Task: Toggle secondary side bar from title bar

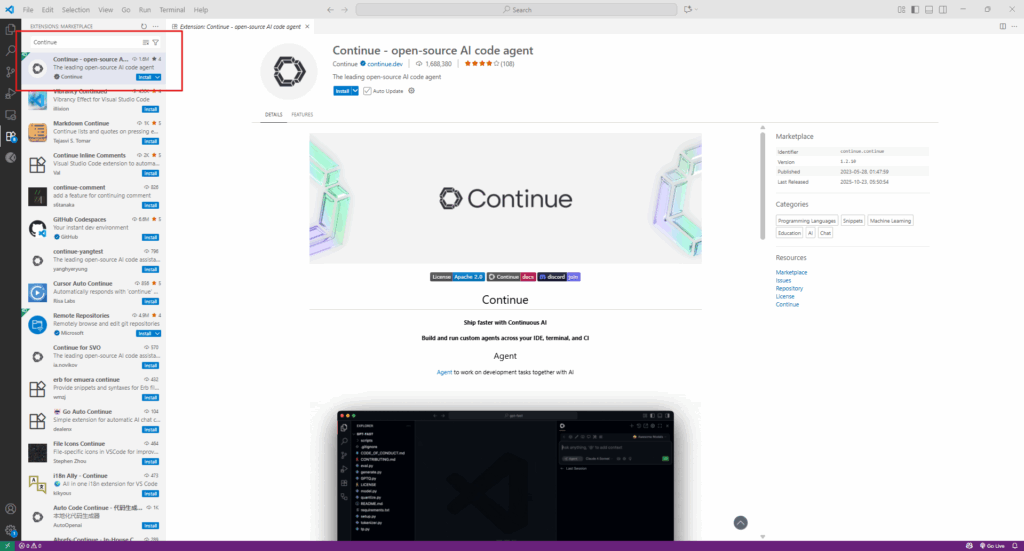Action: (x=943, y=10)
